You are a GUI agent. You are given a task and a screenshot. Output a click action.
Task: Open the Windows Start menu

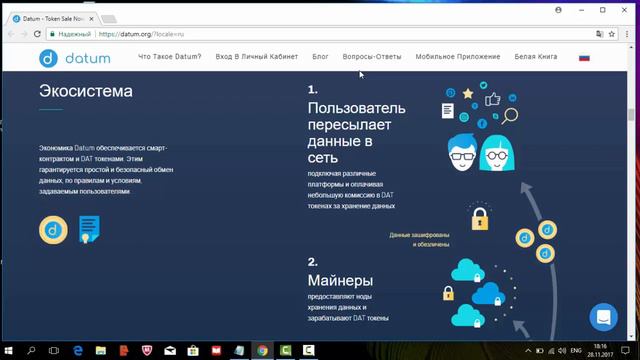(x=8, y=351)
